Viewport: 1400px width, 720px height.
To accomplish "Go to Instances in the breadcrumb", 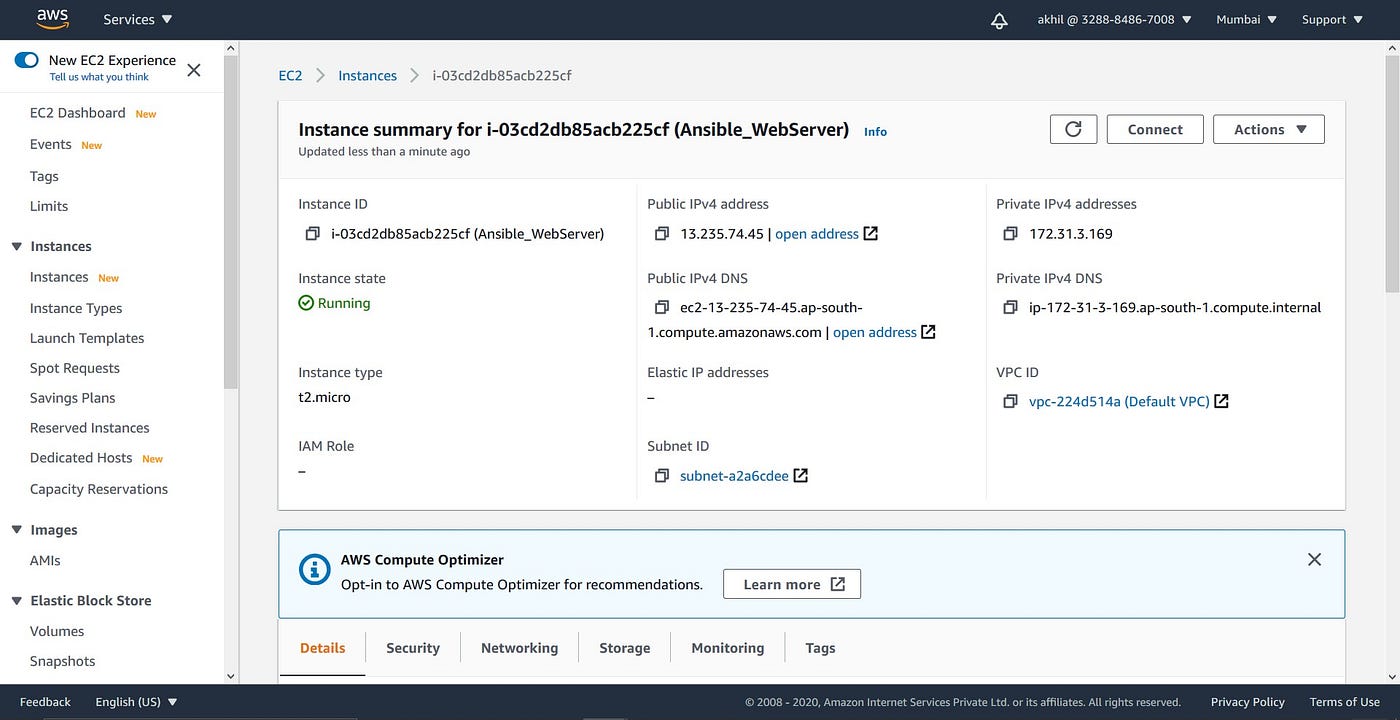I will click(x=367, y=75).
